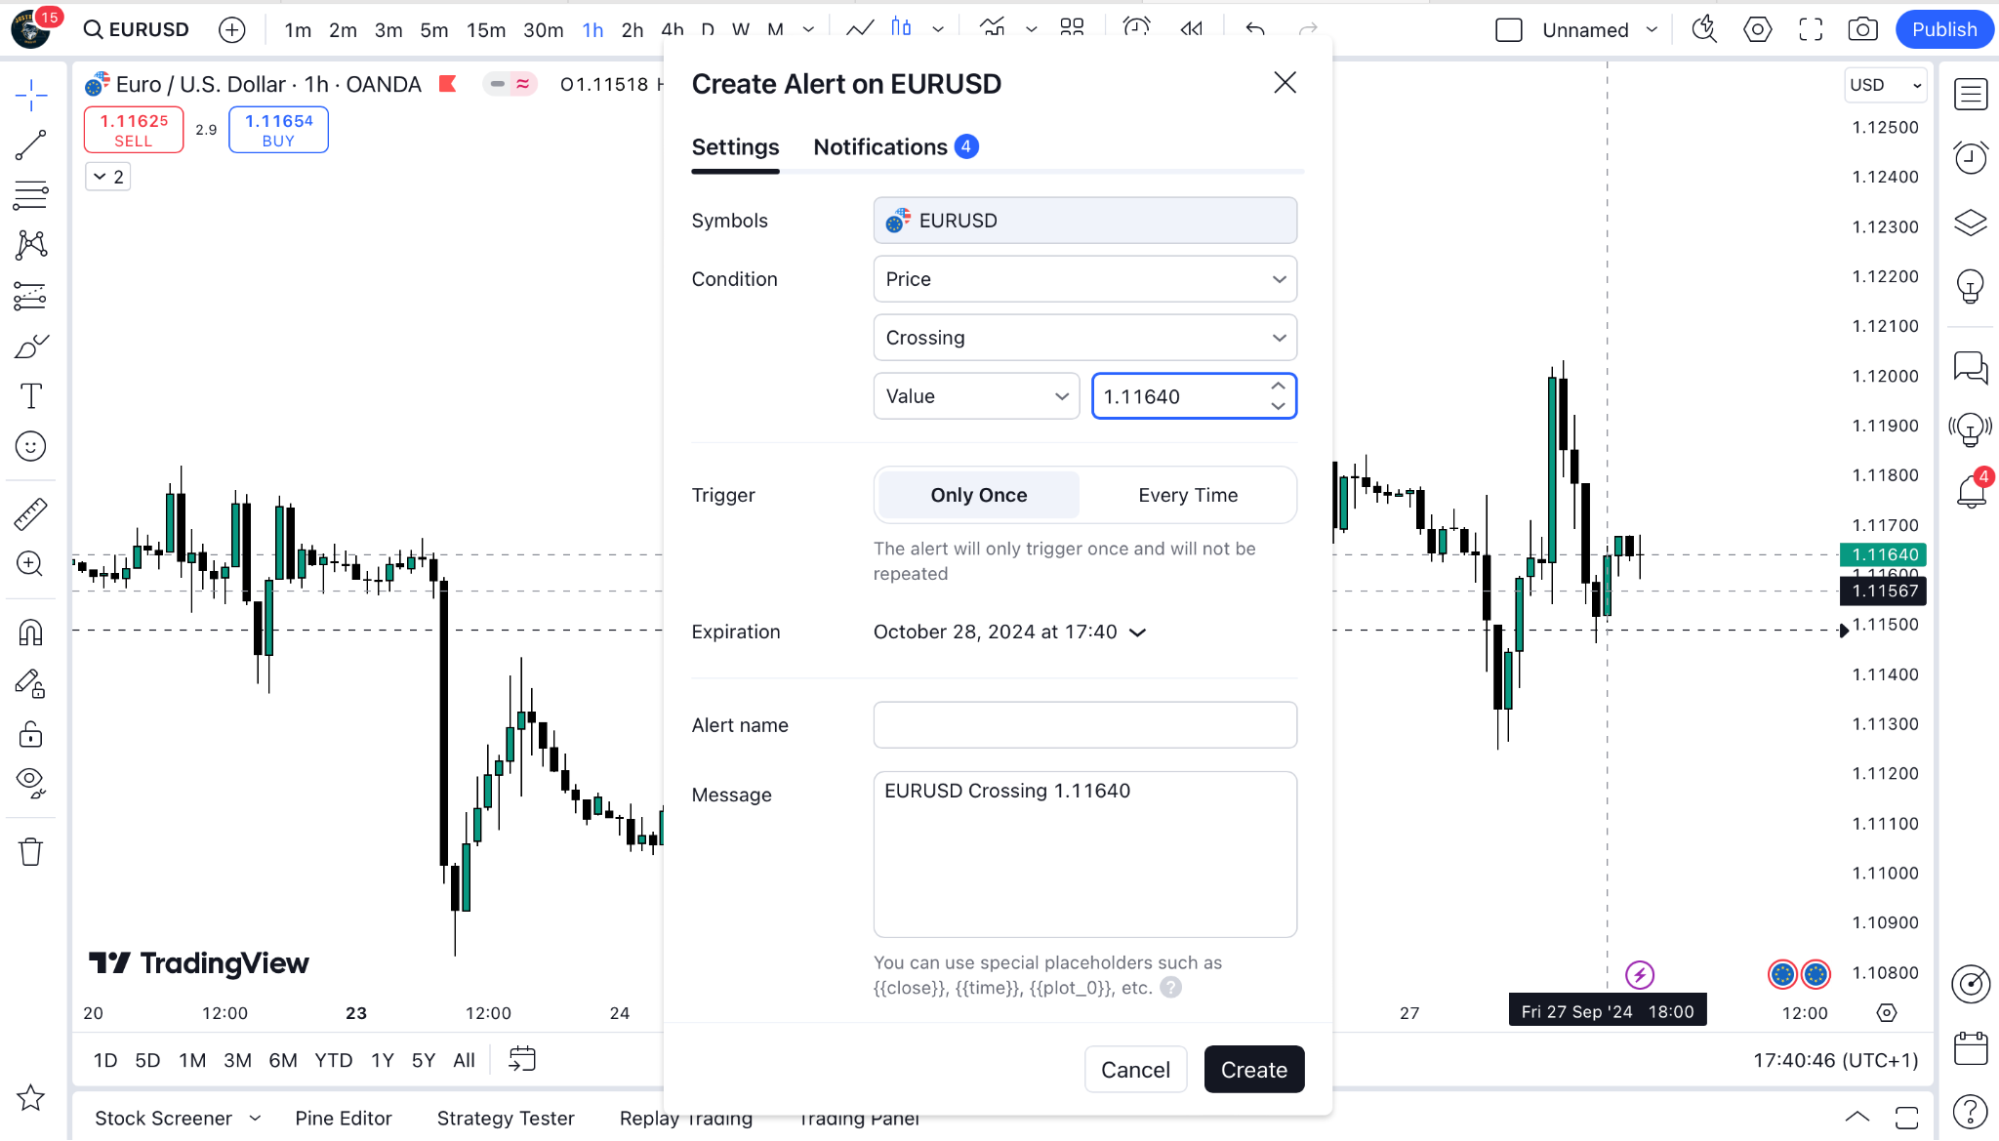Screen dimensions: 1999x1141
Task: Click the Cancel button
Action: click(1135, 1070)
